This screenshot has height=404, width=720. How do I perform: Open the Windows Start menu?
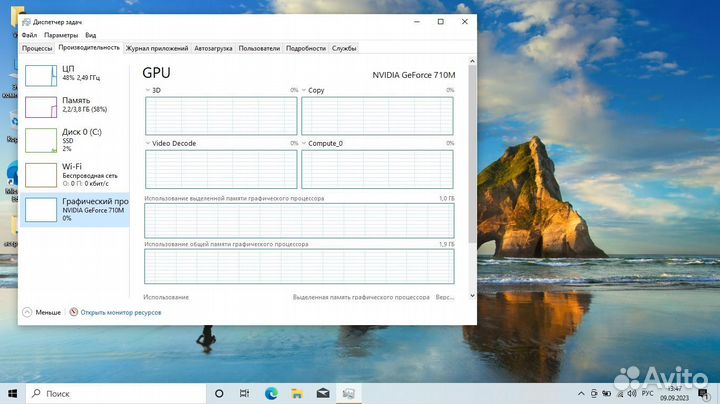(13, 393)
